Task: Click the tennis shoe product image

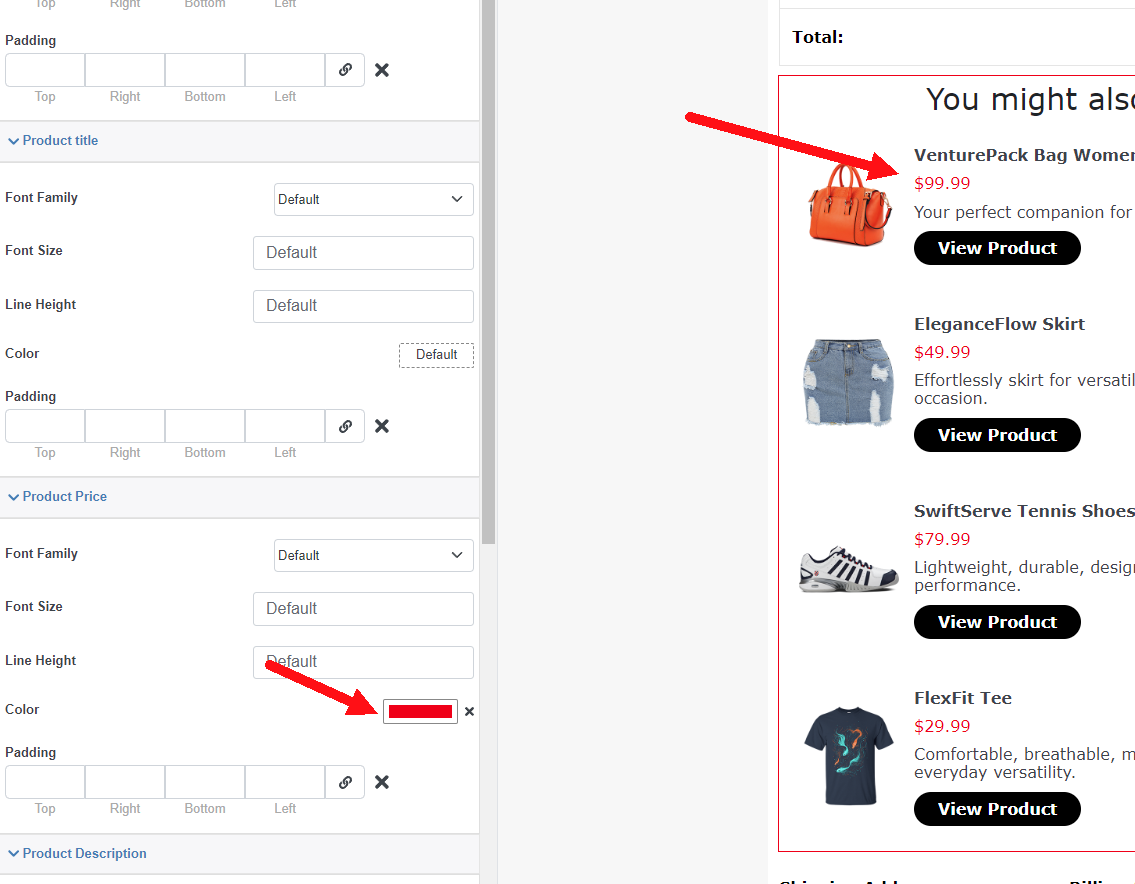Action: pyautogui.click(x=848, y=569)
